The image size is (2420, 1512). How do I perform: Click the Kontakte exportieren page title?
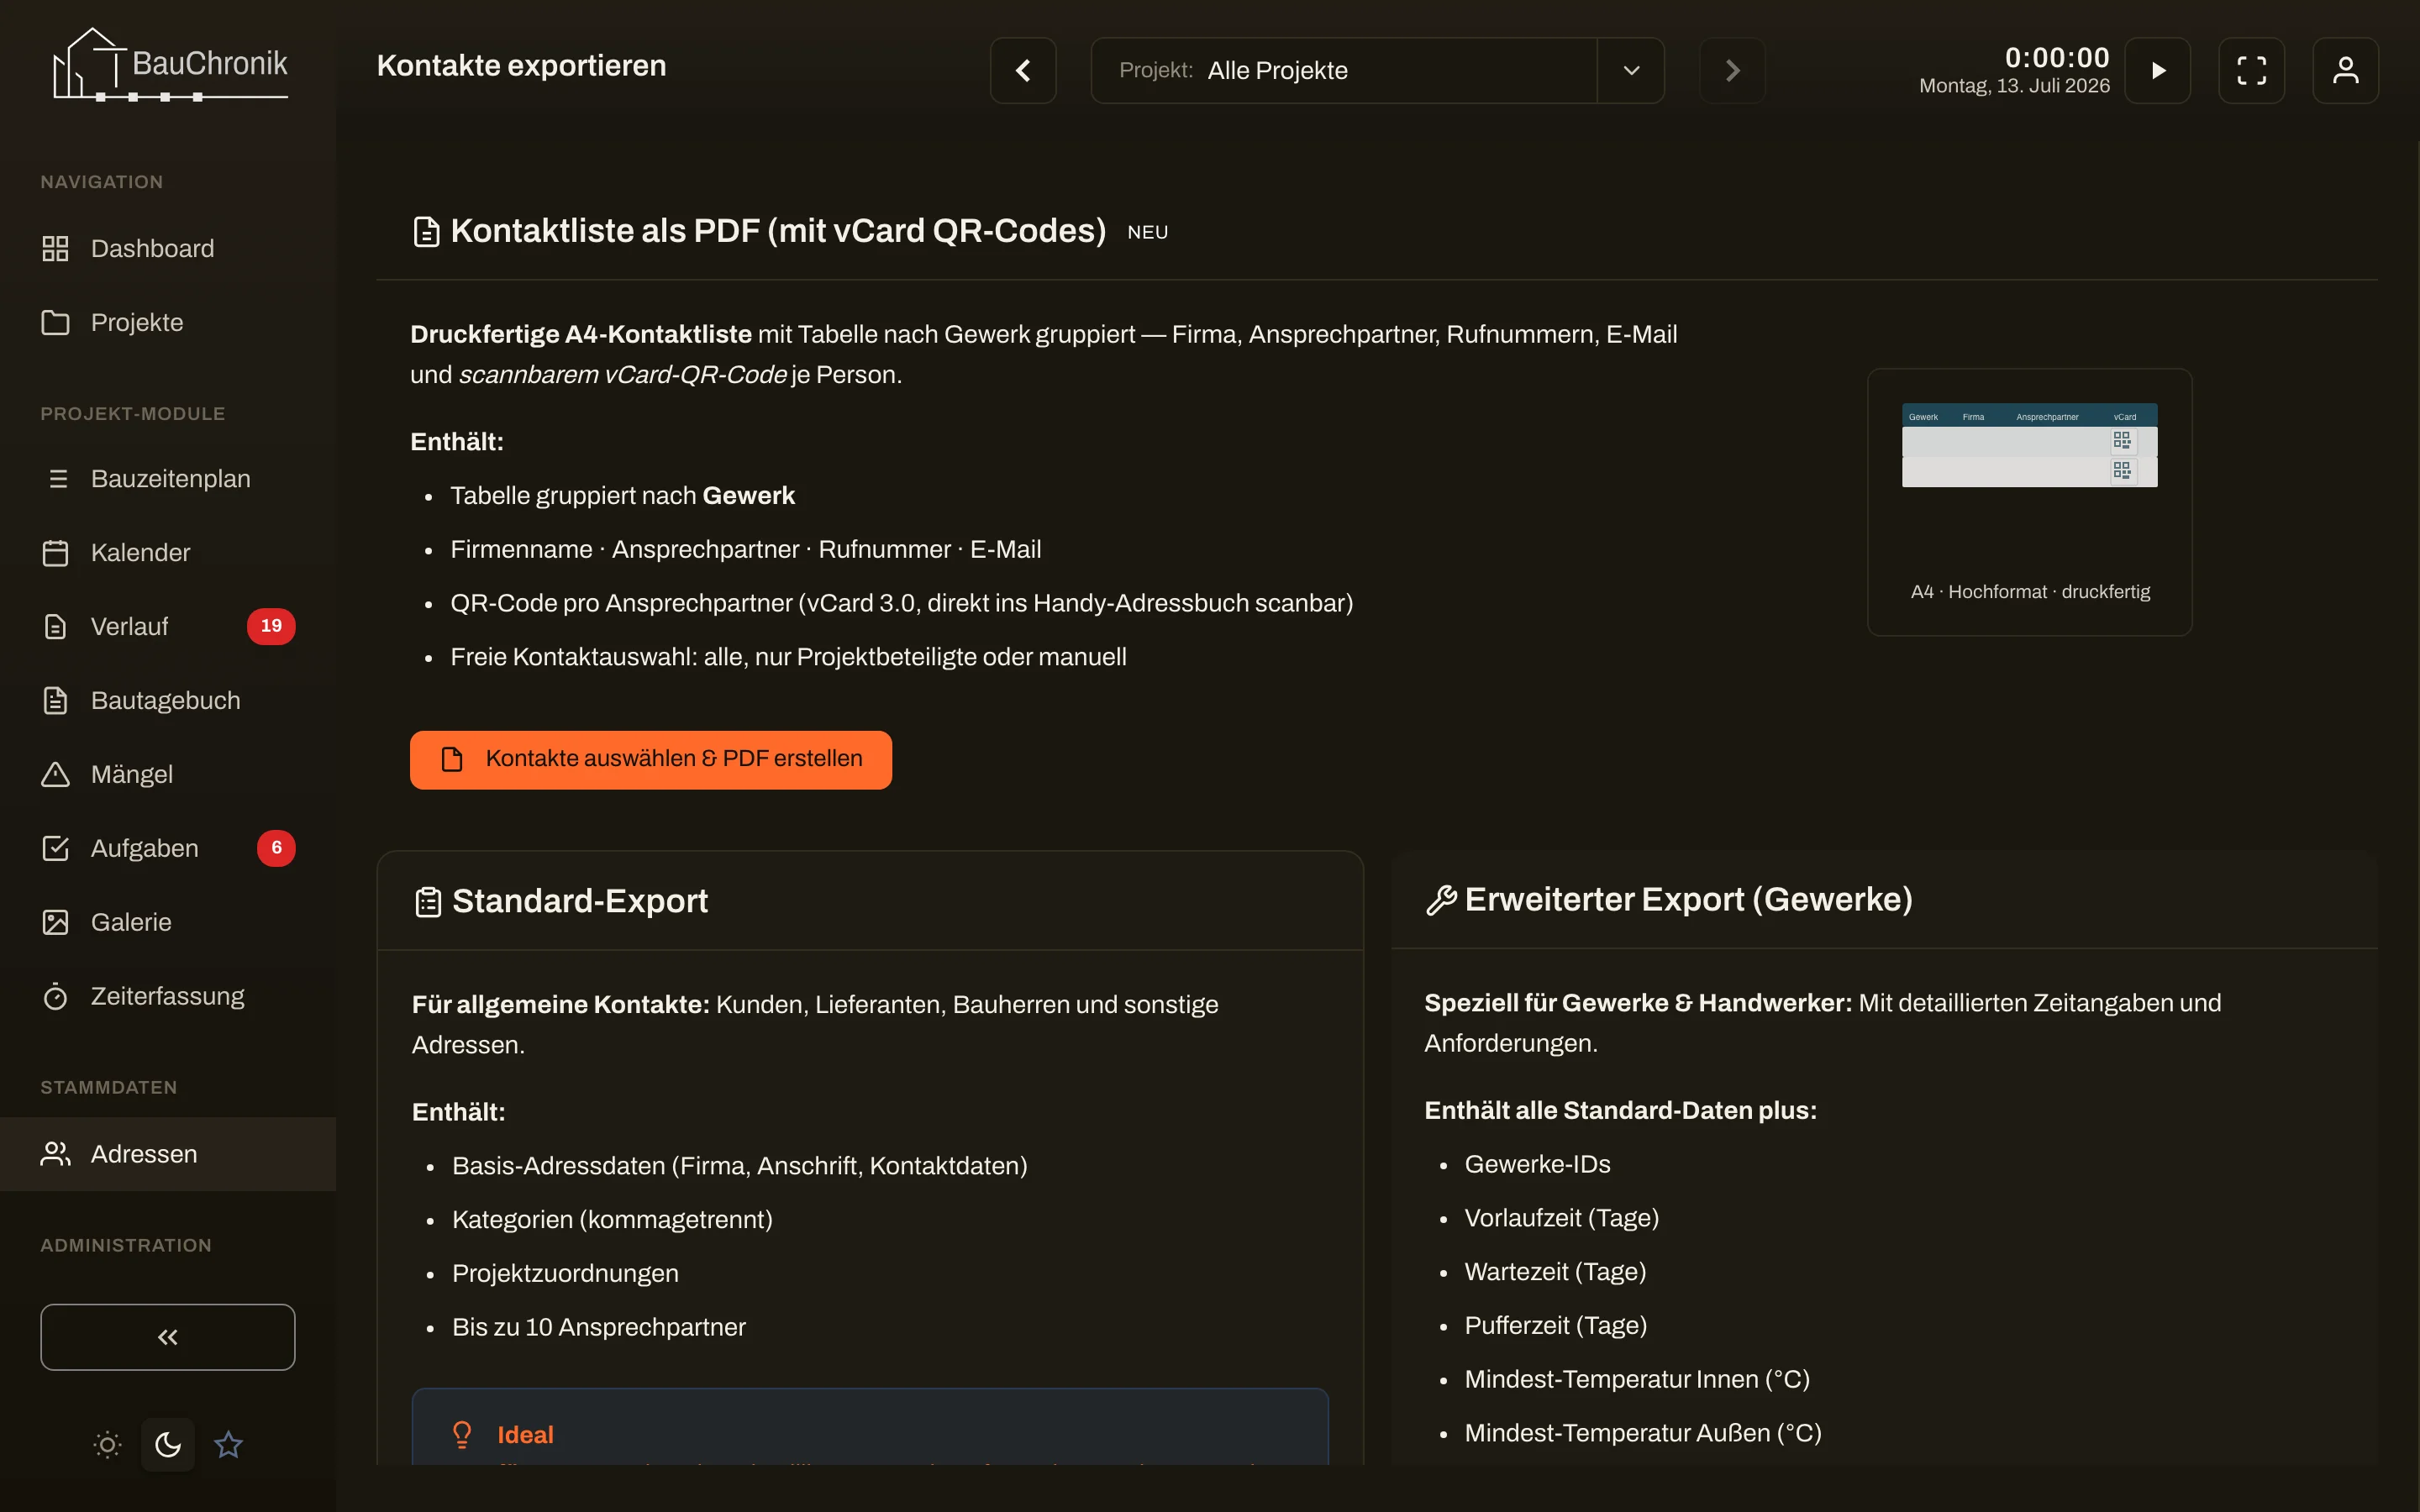point(521,66)
